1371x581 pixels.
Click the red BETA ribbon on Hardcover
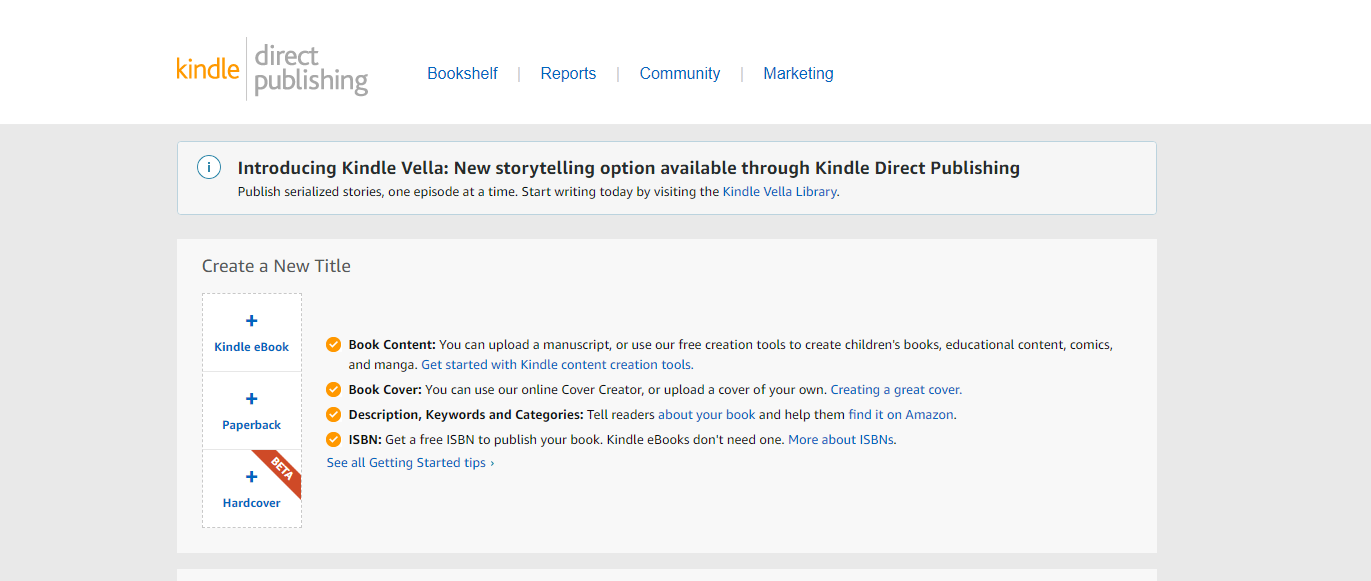click(280, 470)
